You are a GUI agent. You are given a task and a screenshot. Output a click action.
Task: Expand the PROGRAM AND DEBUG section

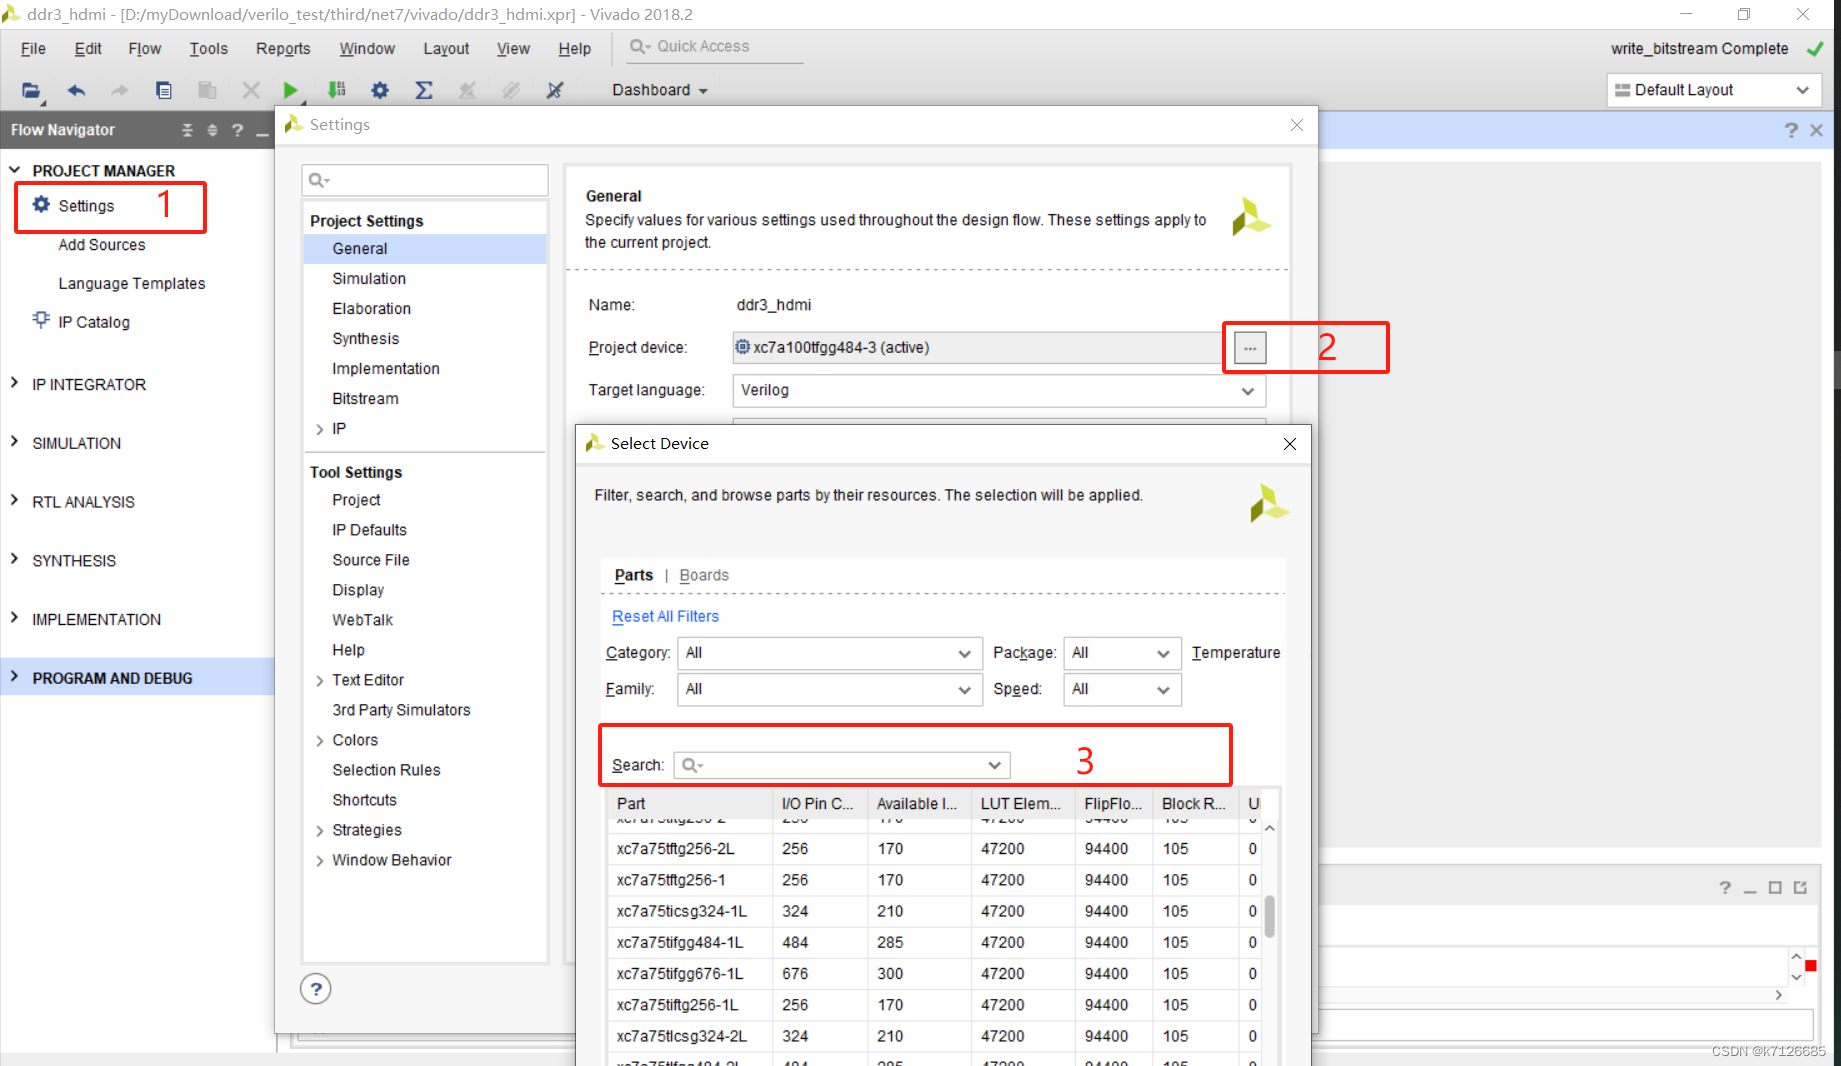point(14,676)
